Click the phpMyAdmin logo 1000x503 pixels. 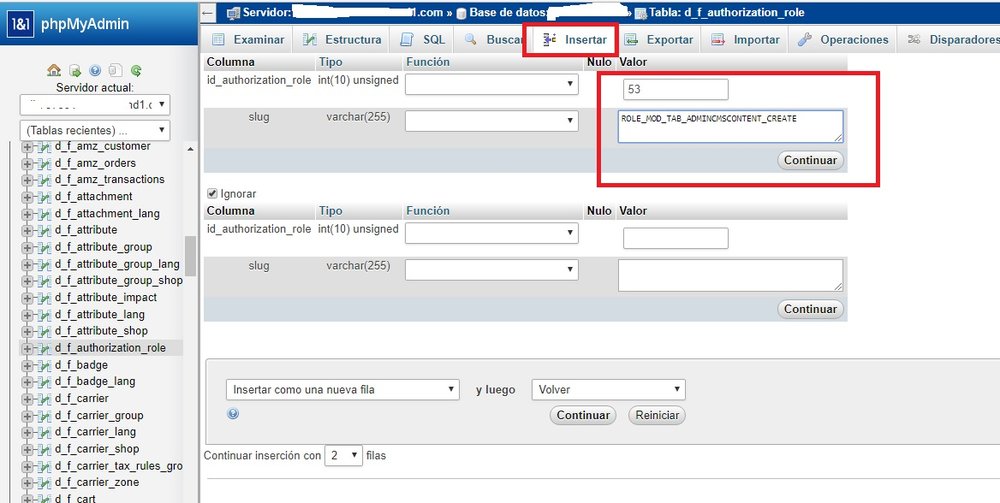pyautogui.click(x=69, y=24)
